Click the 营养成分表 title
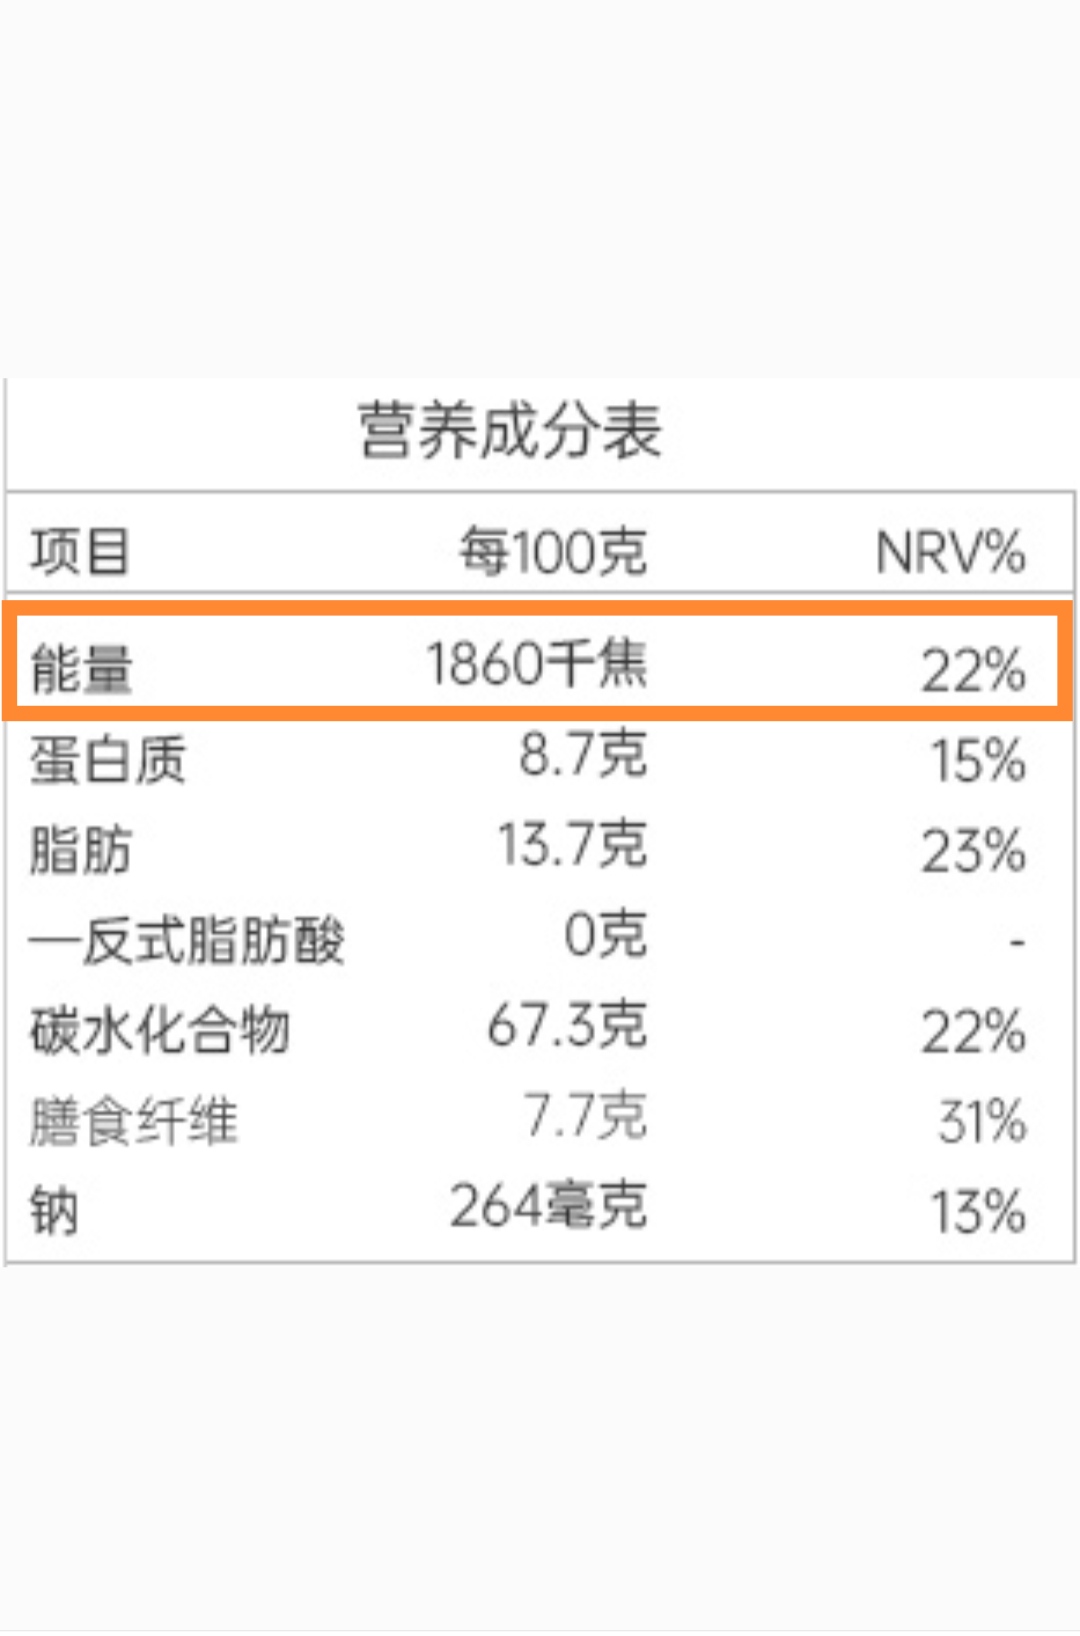Viewport: 1080px width, 1636px height. pos(510,431)
